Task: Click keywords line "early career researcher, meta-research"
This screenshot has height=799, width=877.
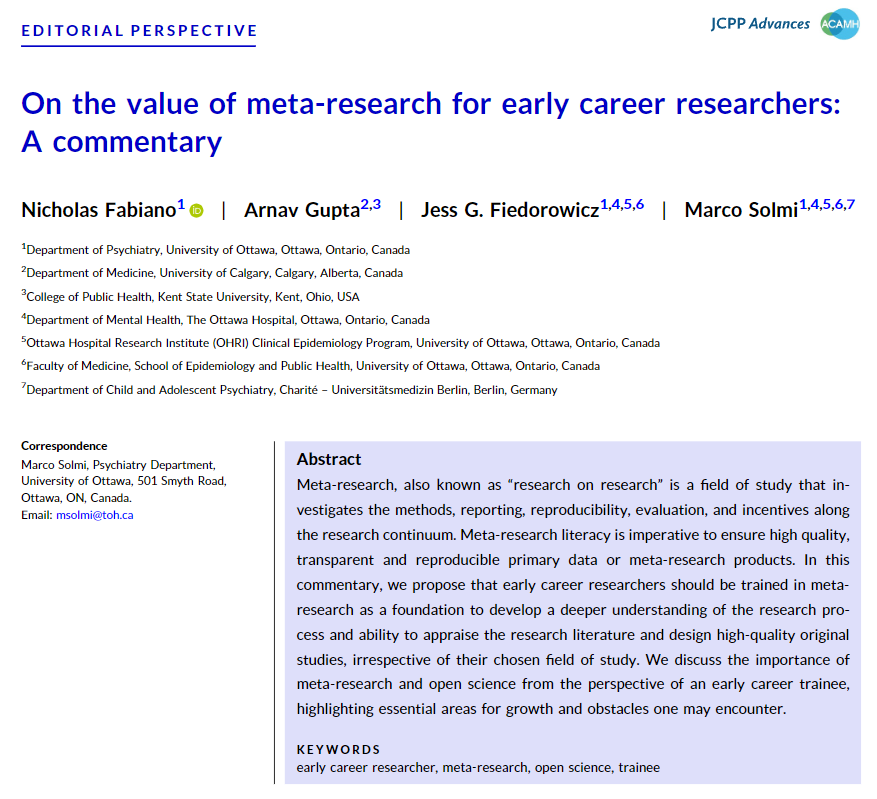Action: tap(478, 768)
